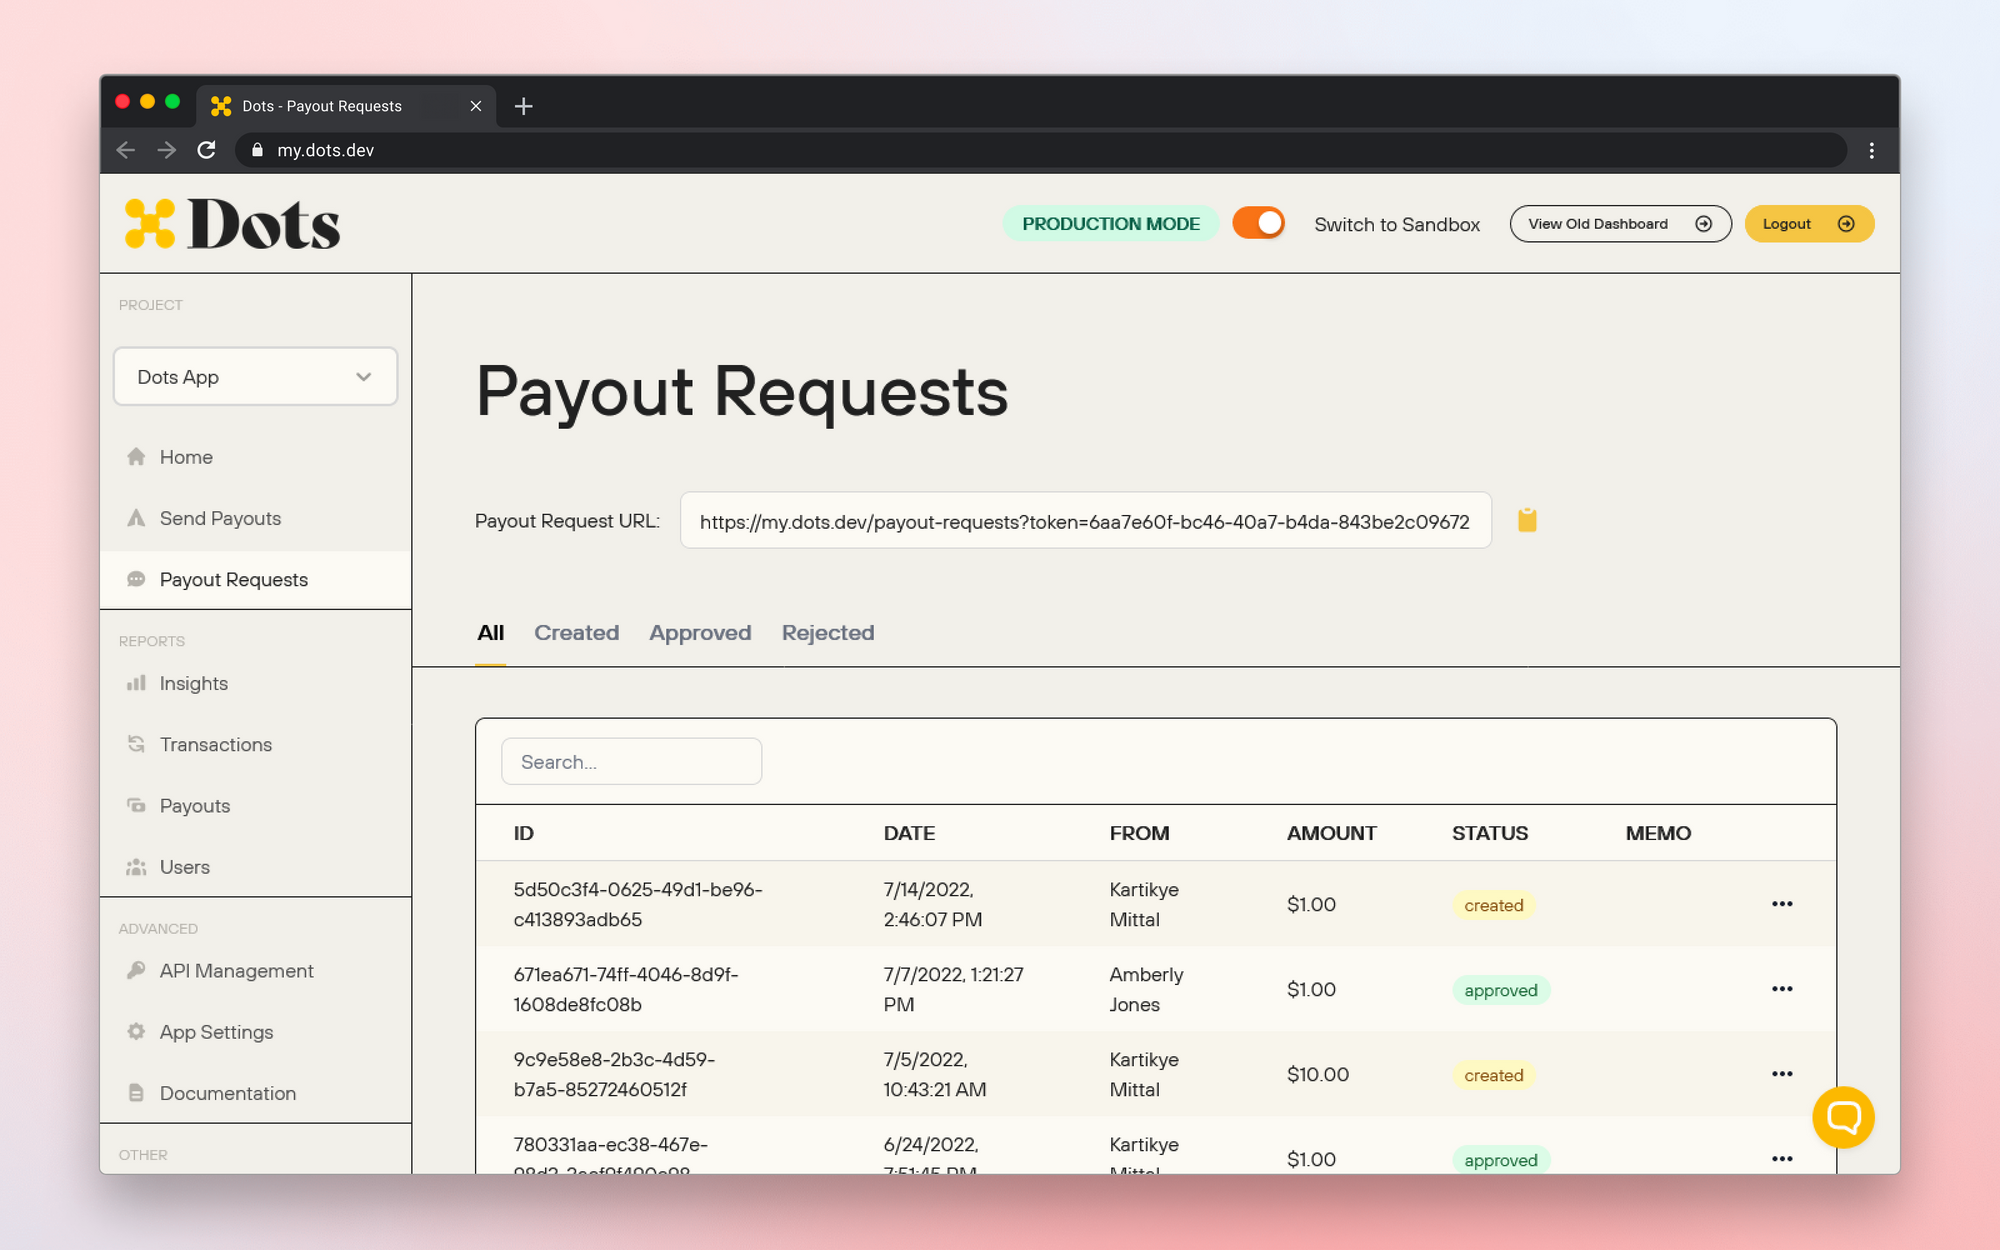Open Payouts via its sidebar icon
Screen dimensions: 2000x1250
coord(137,805)
